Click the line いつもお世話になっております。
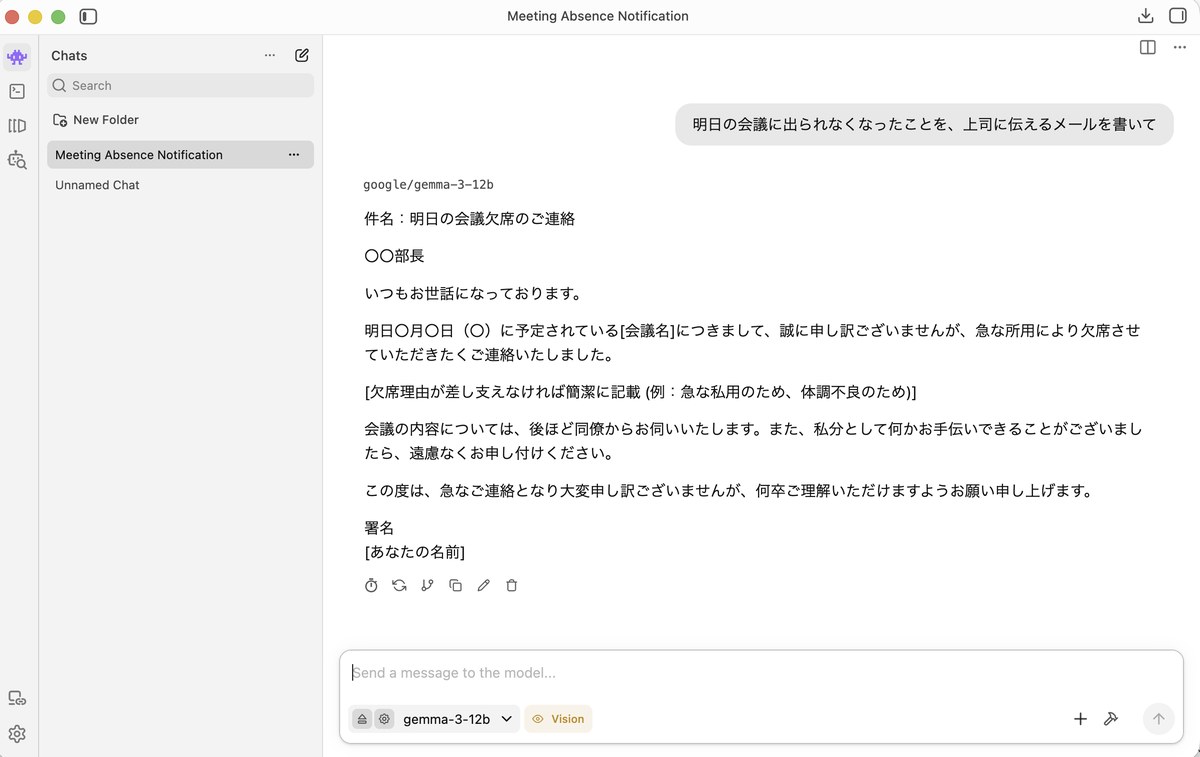 tap(473, 294)
